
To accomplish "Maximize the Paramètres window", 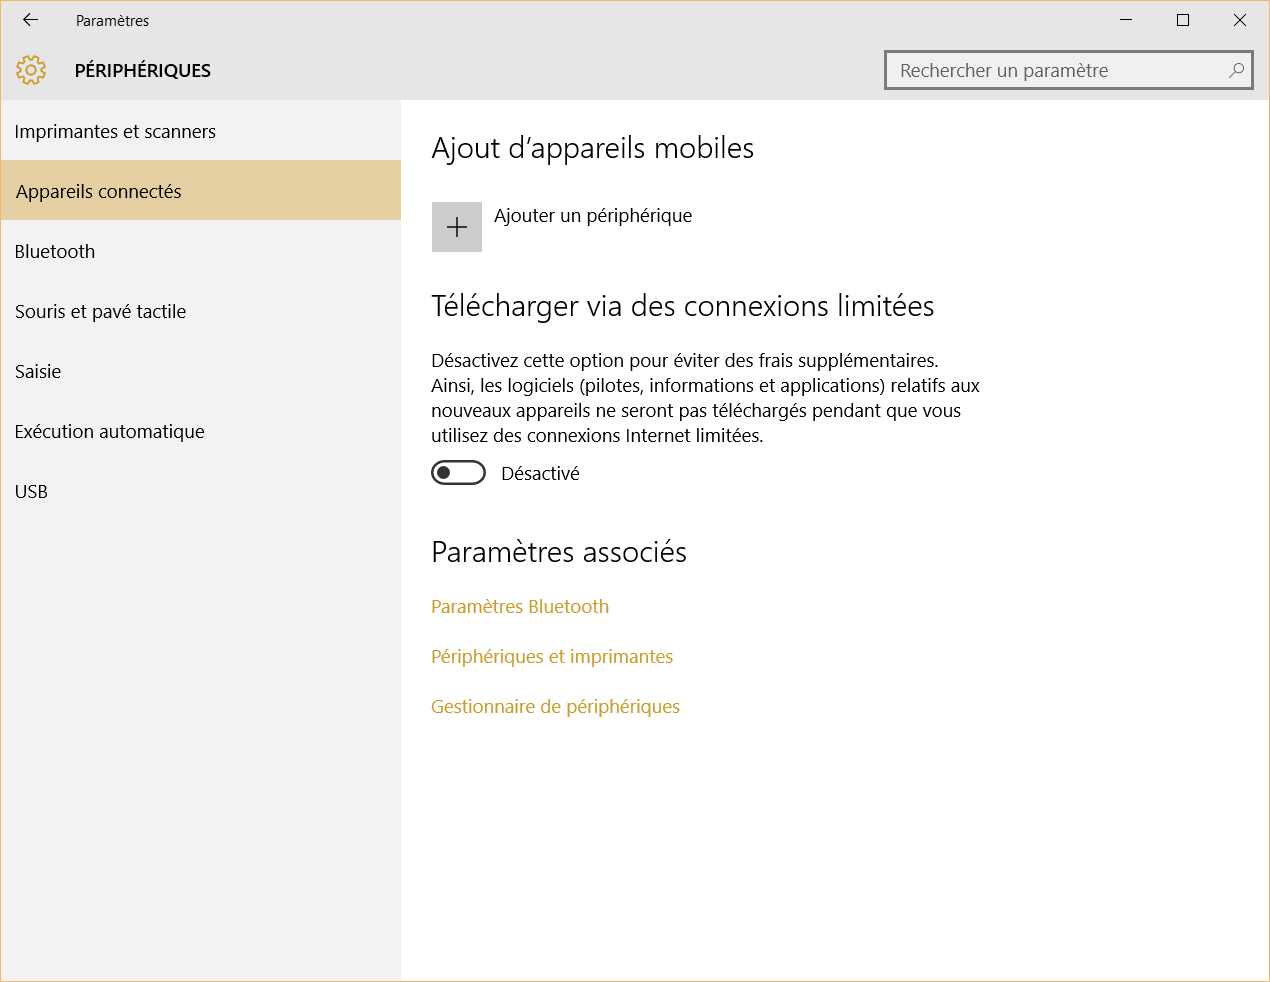I will tap(1183, 20).
